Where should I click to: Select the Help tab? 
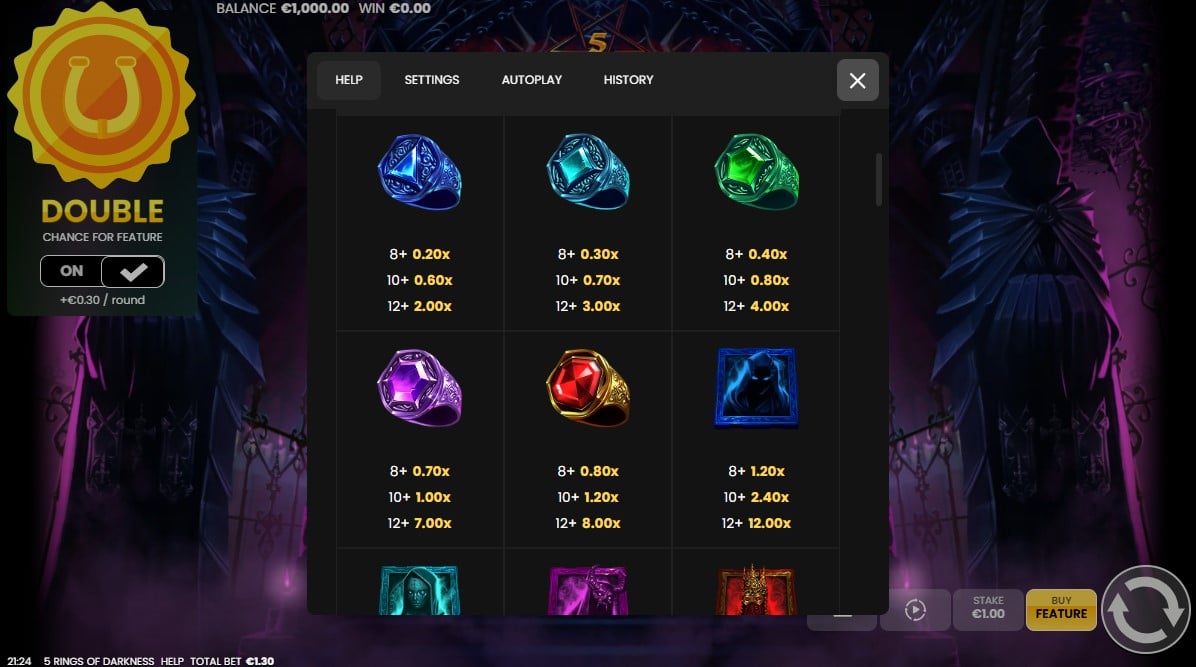[349, 80]
